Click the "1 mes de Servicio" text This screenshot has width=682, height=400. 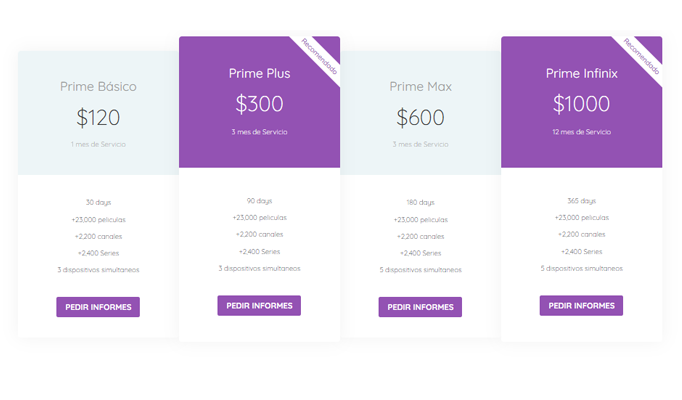coord(98,144)
